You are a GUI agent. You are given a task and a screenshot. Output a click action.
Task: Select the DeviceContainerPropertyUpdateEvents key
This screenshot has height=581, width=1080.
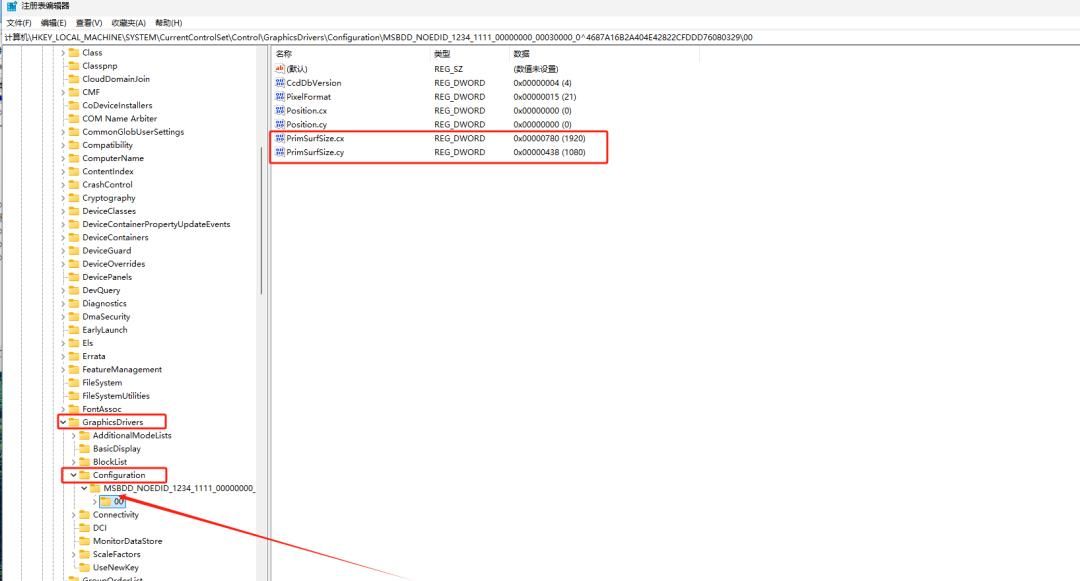[x=156, y=224]
